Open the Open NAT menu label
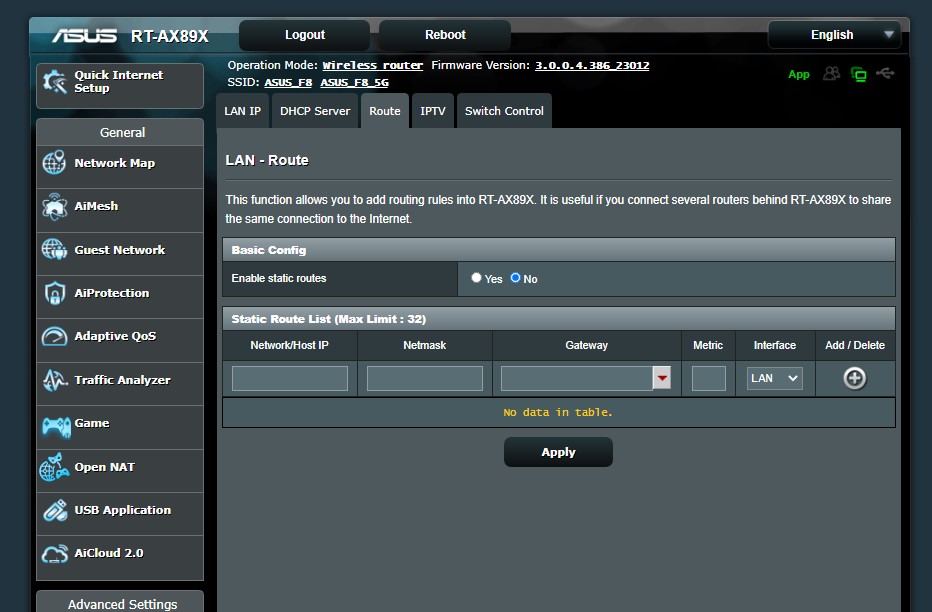 (x=105, y=467)
